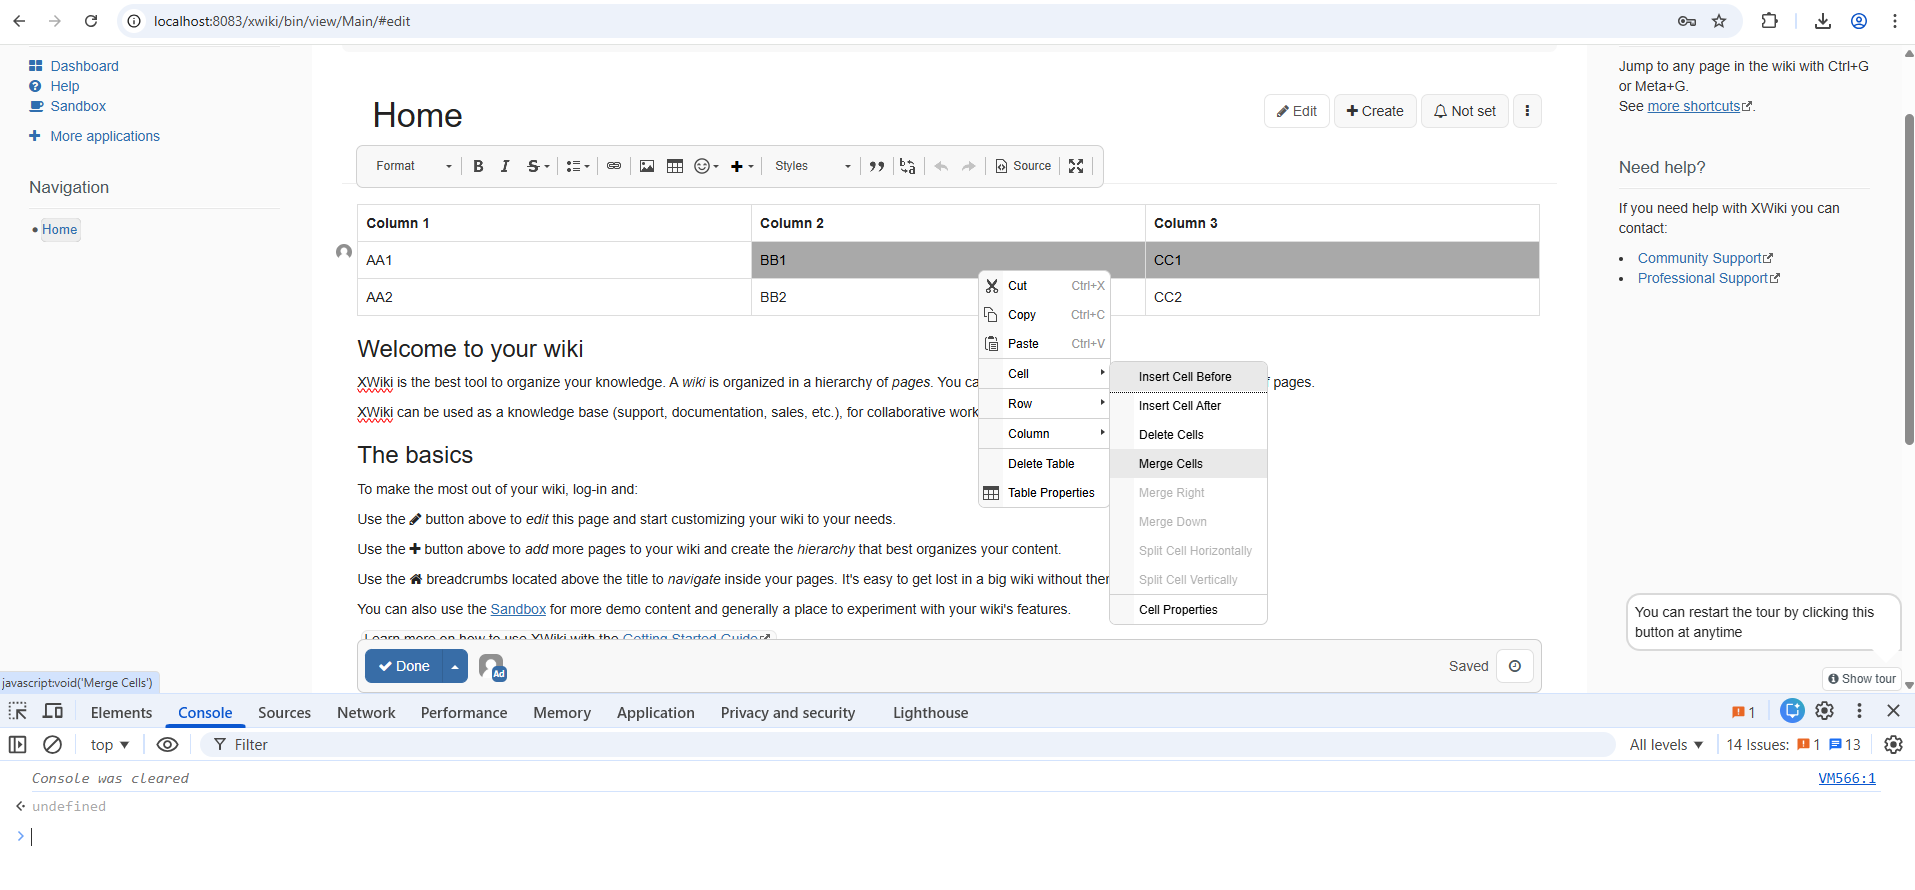This screenshot has width=1915, height=890.
Task: Toggle live expression eye icon
Action: (168, 745)
